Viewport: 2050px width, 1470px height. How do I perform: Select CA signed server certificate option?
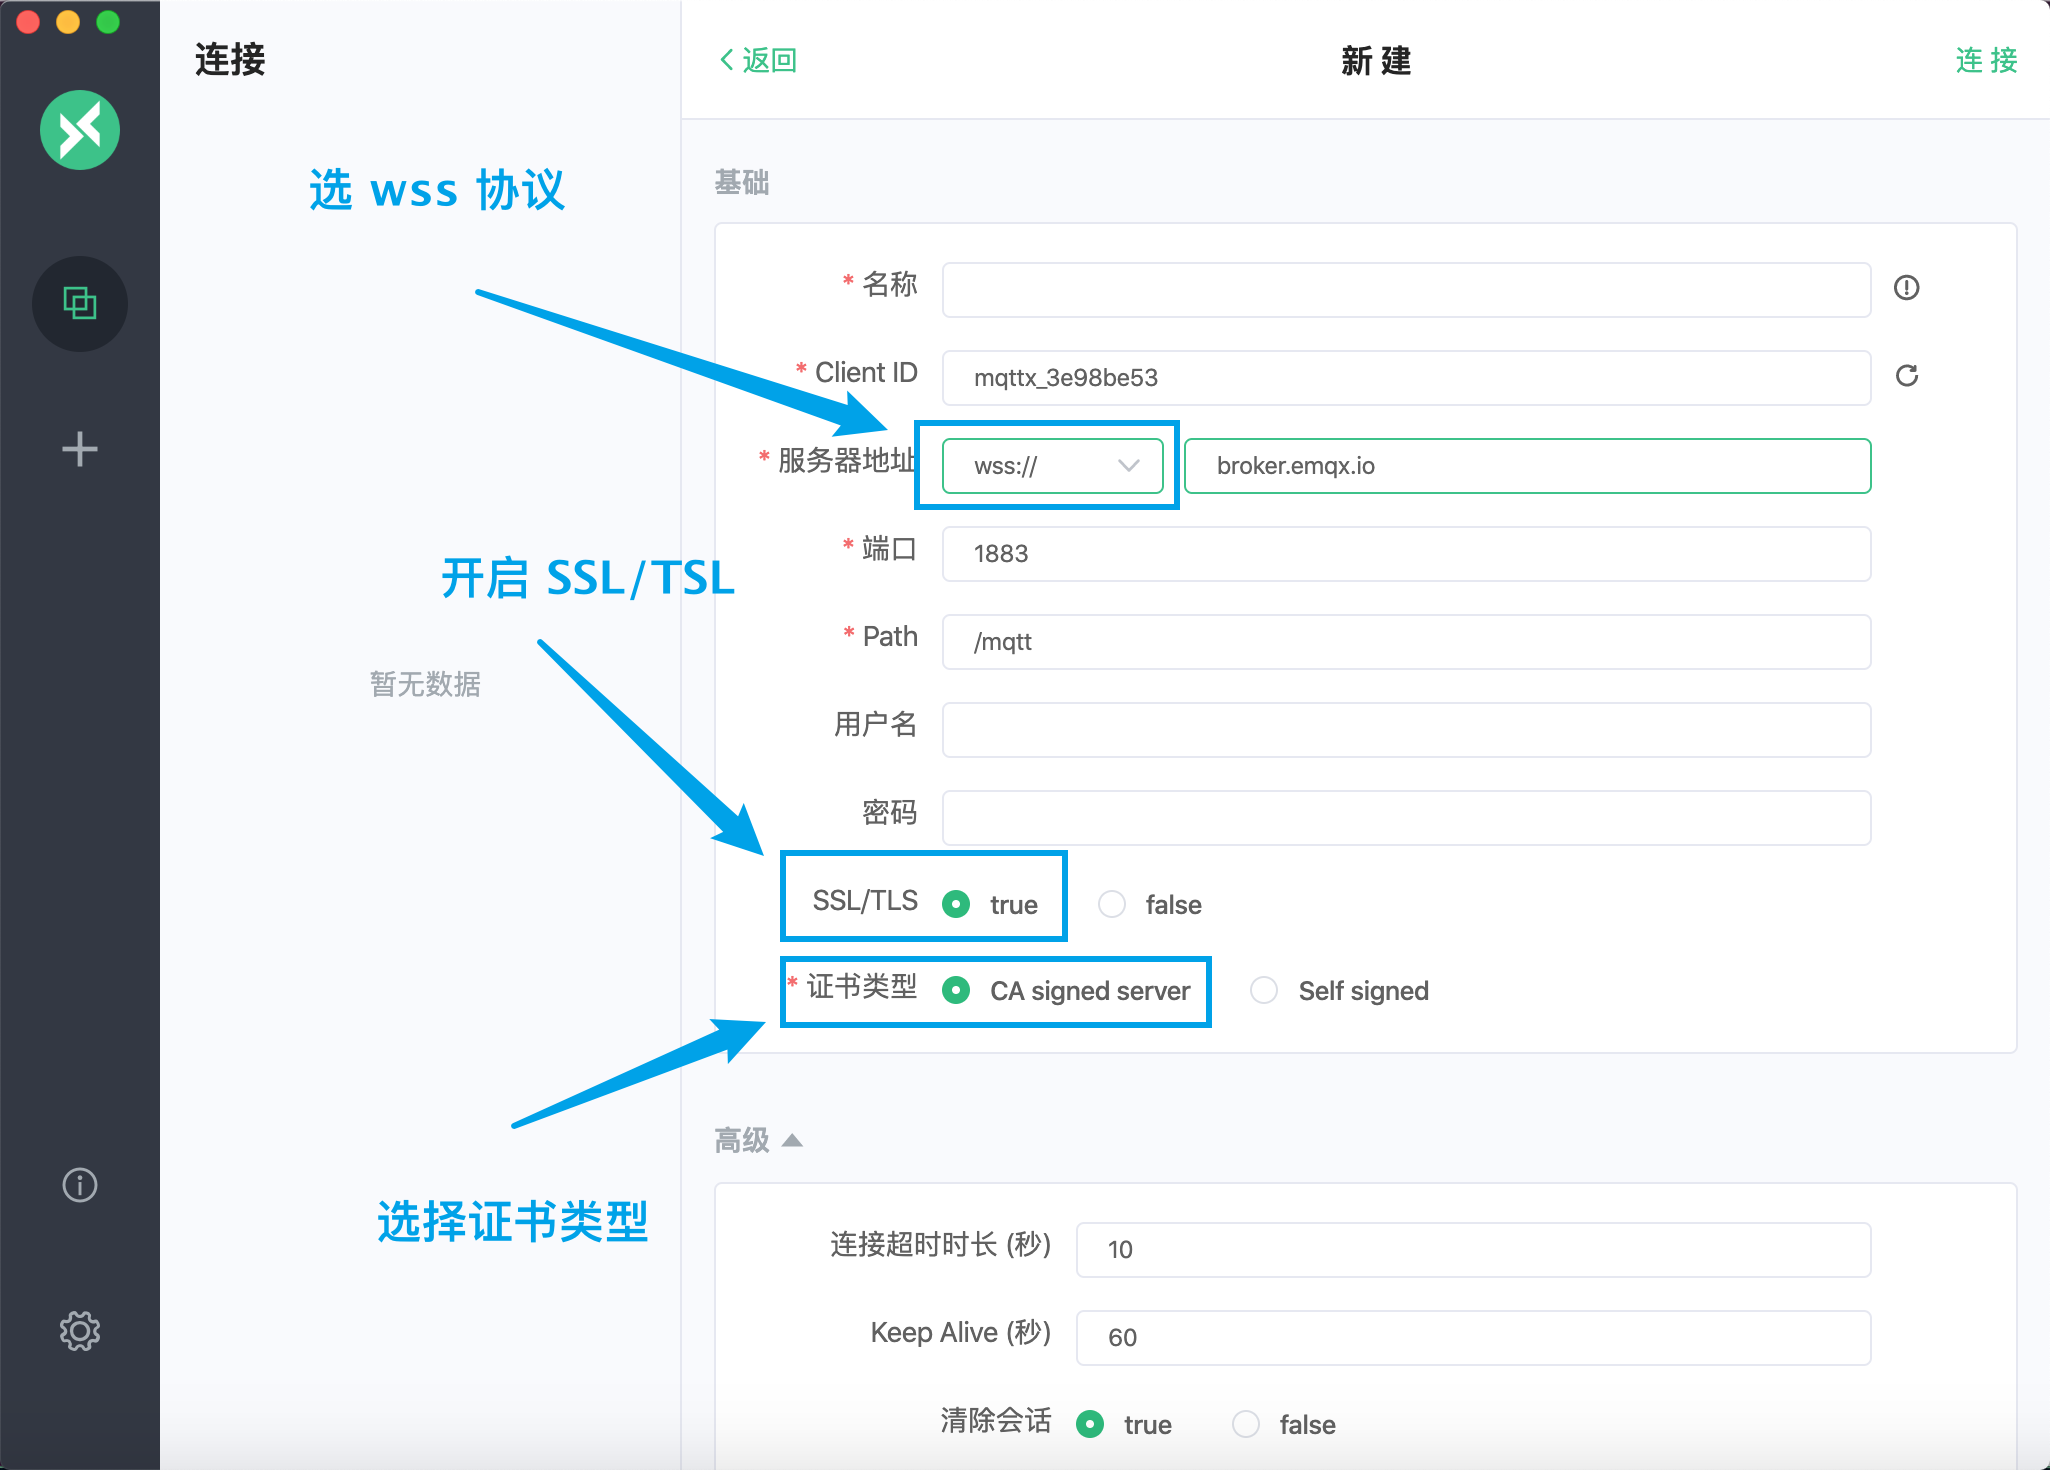click(957, 990)
